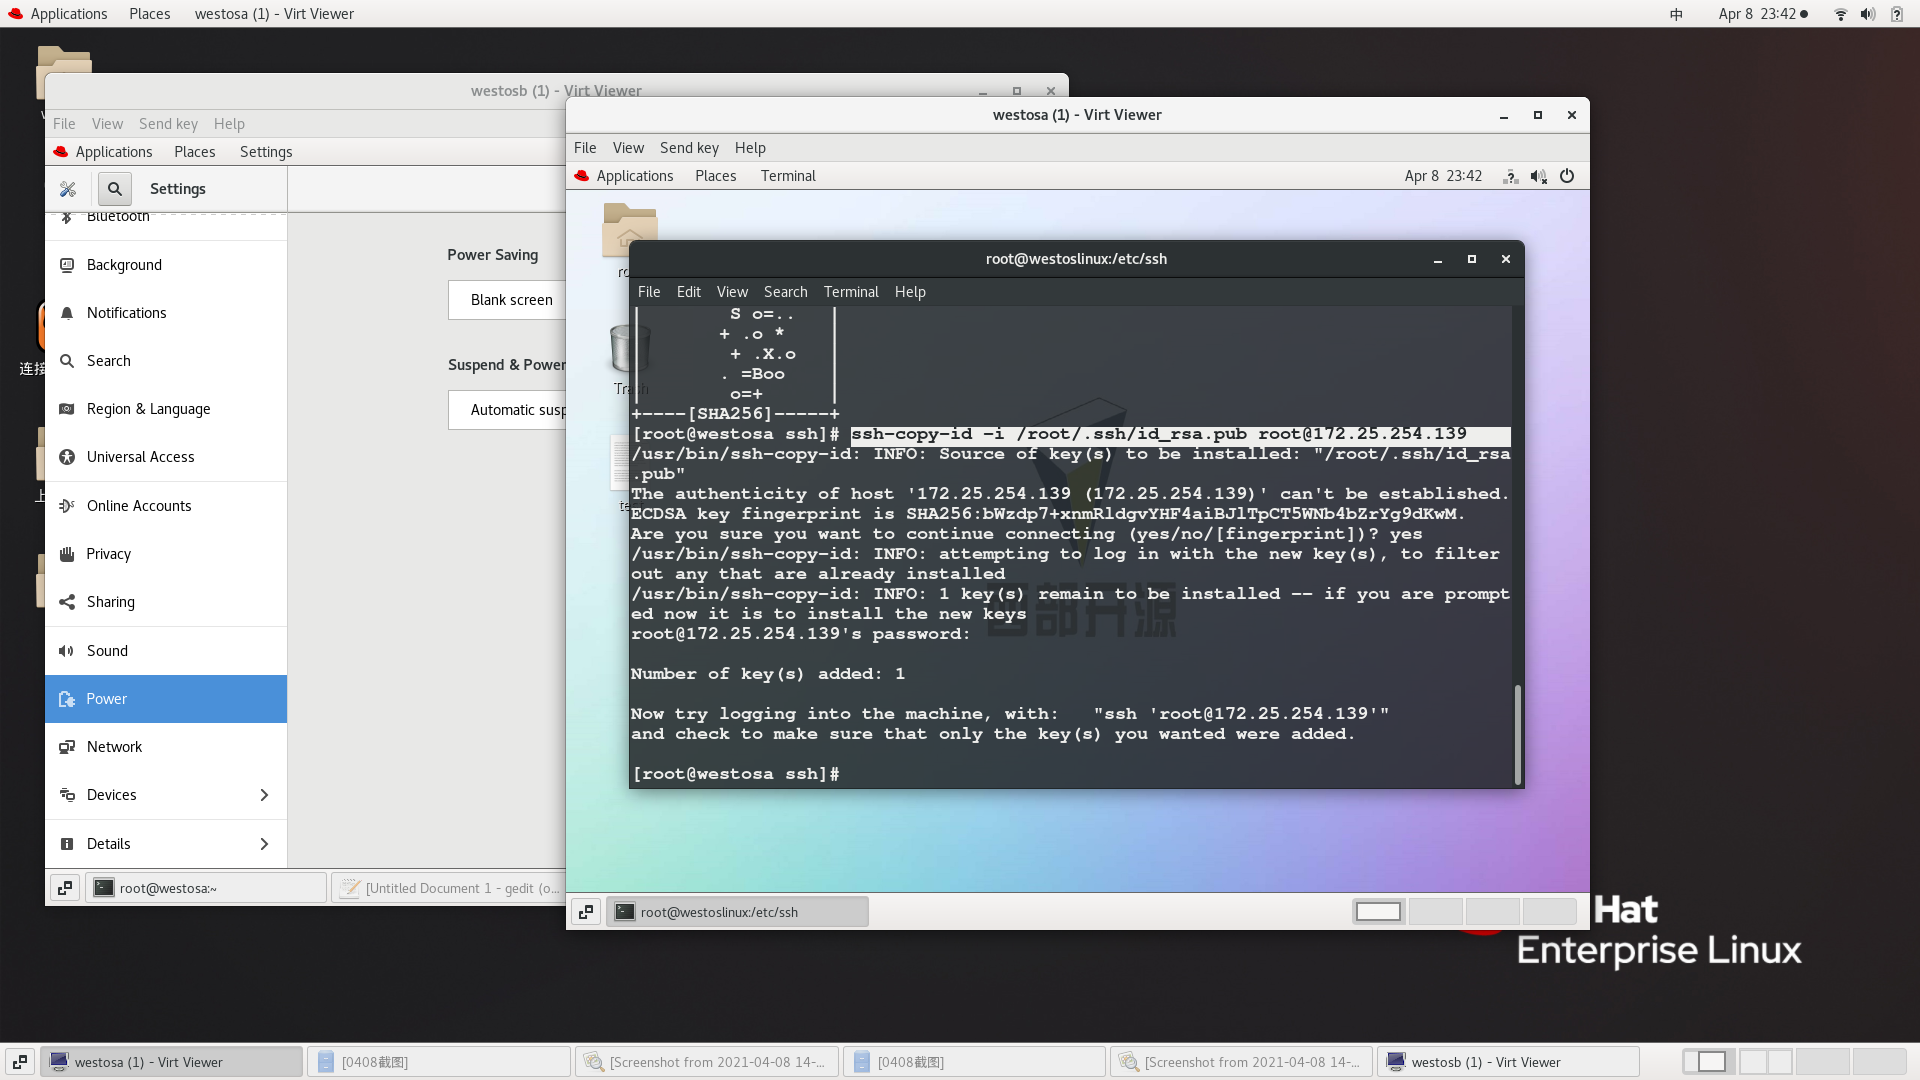
Task: Click volume icon in westosa guest panel
Action: coord(1539,176)
